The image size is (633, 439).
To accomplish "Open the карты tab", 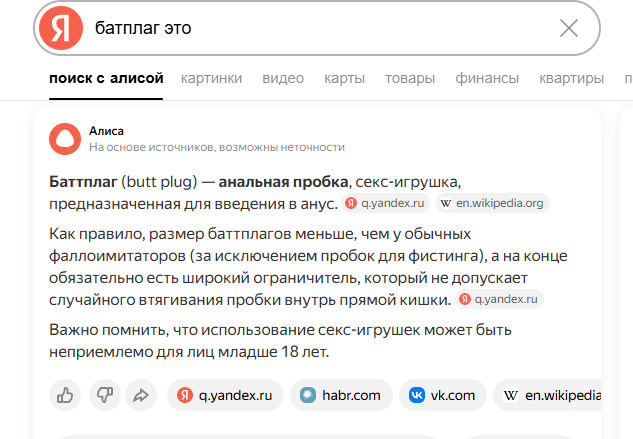I will coord(344,79).
